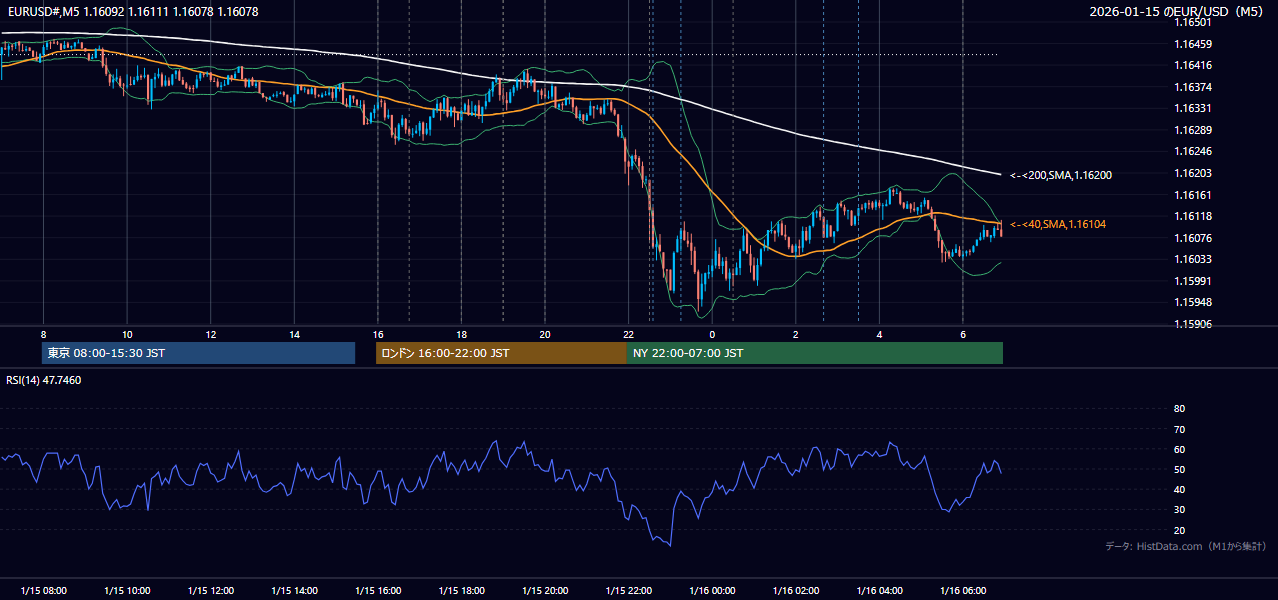Select the NY 22:00-07:00 JST session bar
Viewport: 1278px width, 600px height.
815,353
